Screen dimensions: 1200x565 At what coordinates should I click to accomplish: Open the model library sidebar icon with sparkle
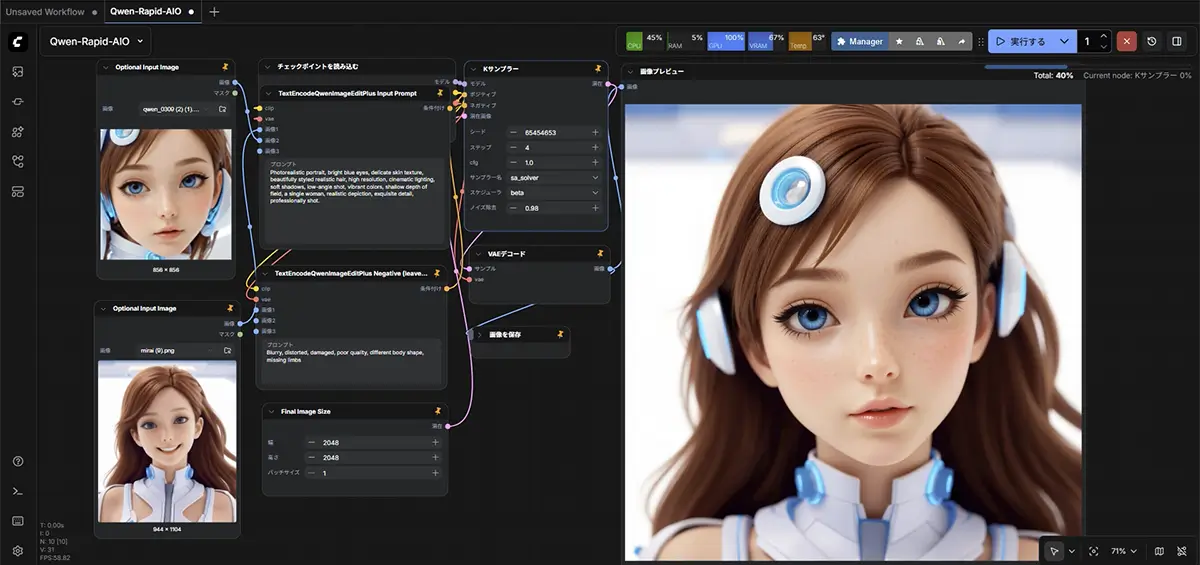(17, 131)
